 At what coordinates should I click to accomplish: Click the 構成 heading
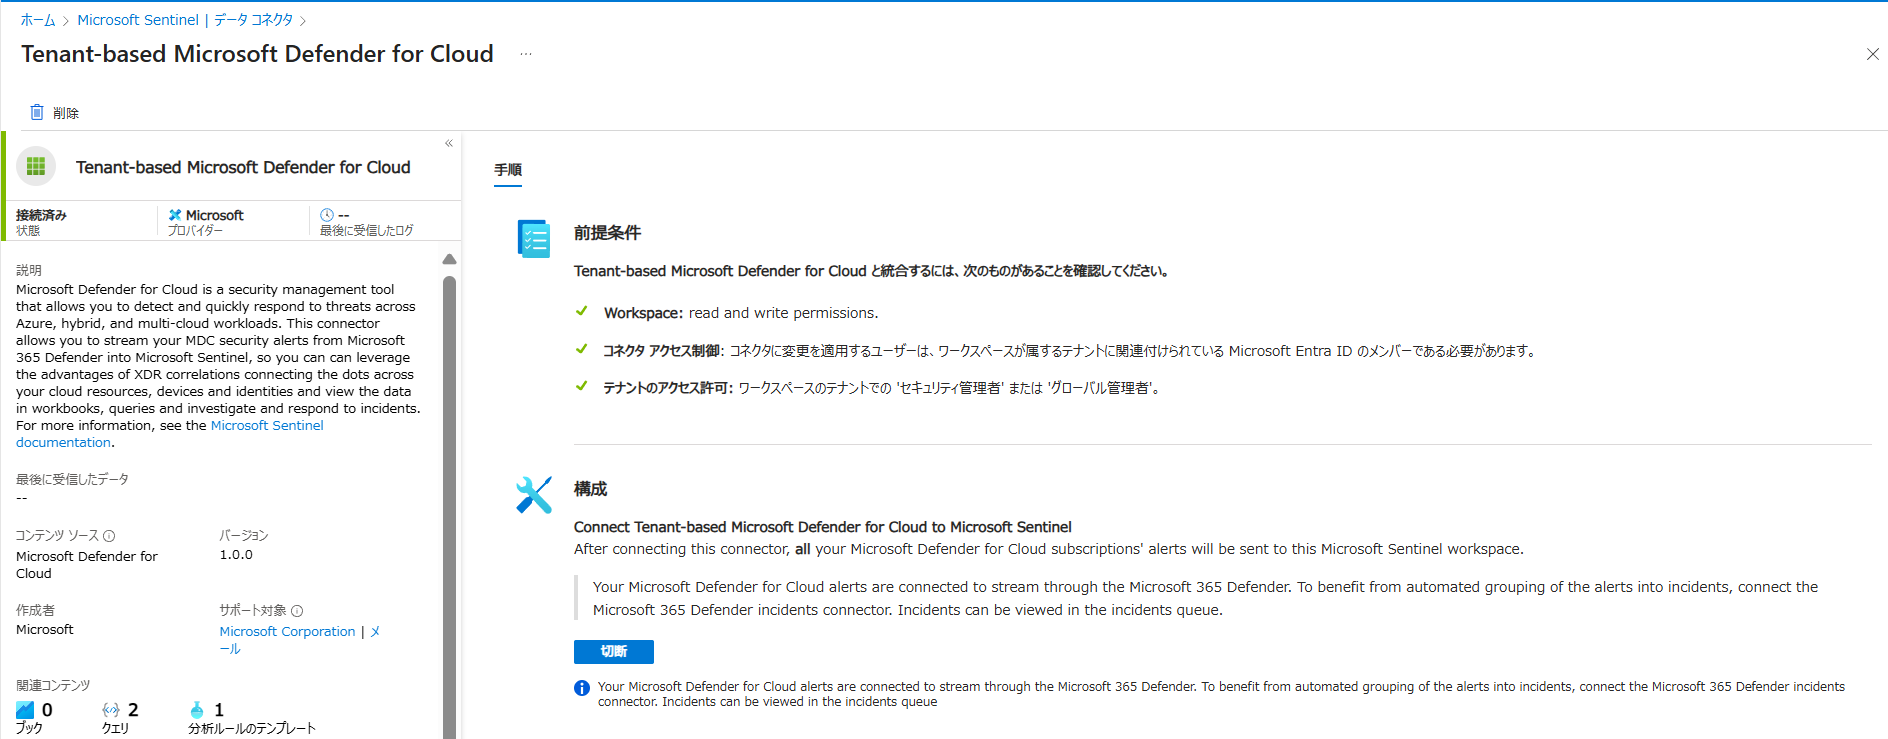(x=590, y=489)
